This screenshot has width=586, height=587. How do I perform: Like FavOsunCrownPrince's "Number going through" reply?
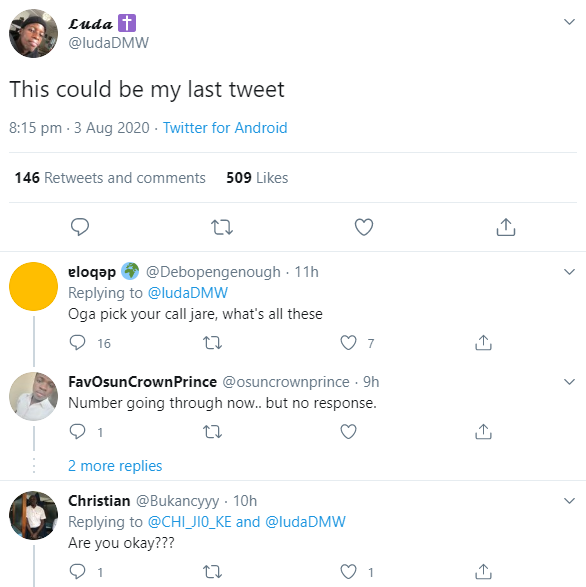click(x=348, y=432)
